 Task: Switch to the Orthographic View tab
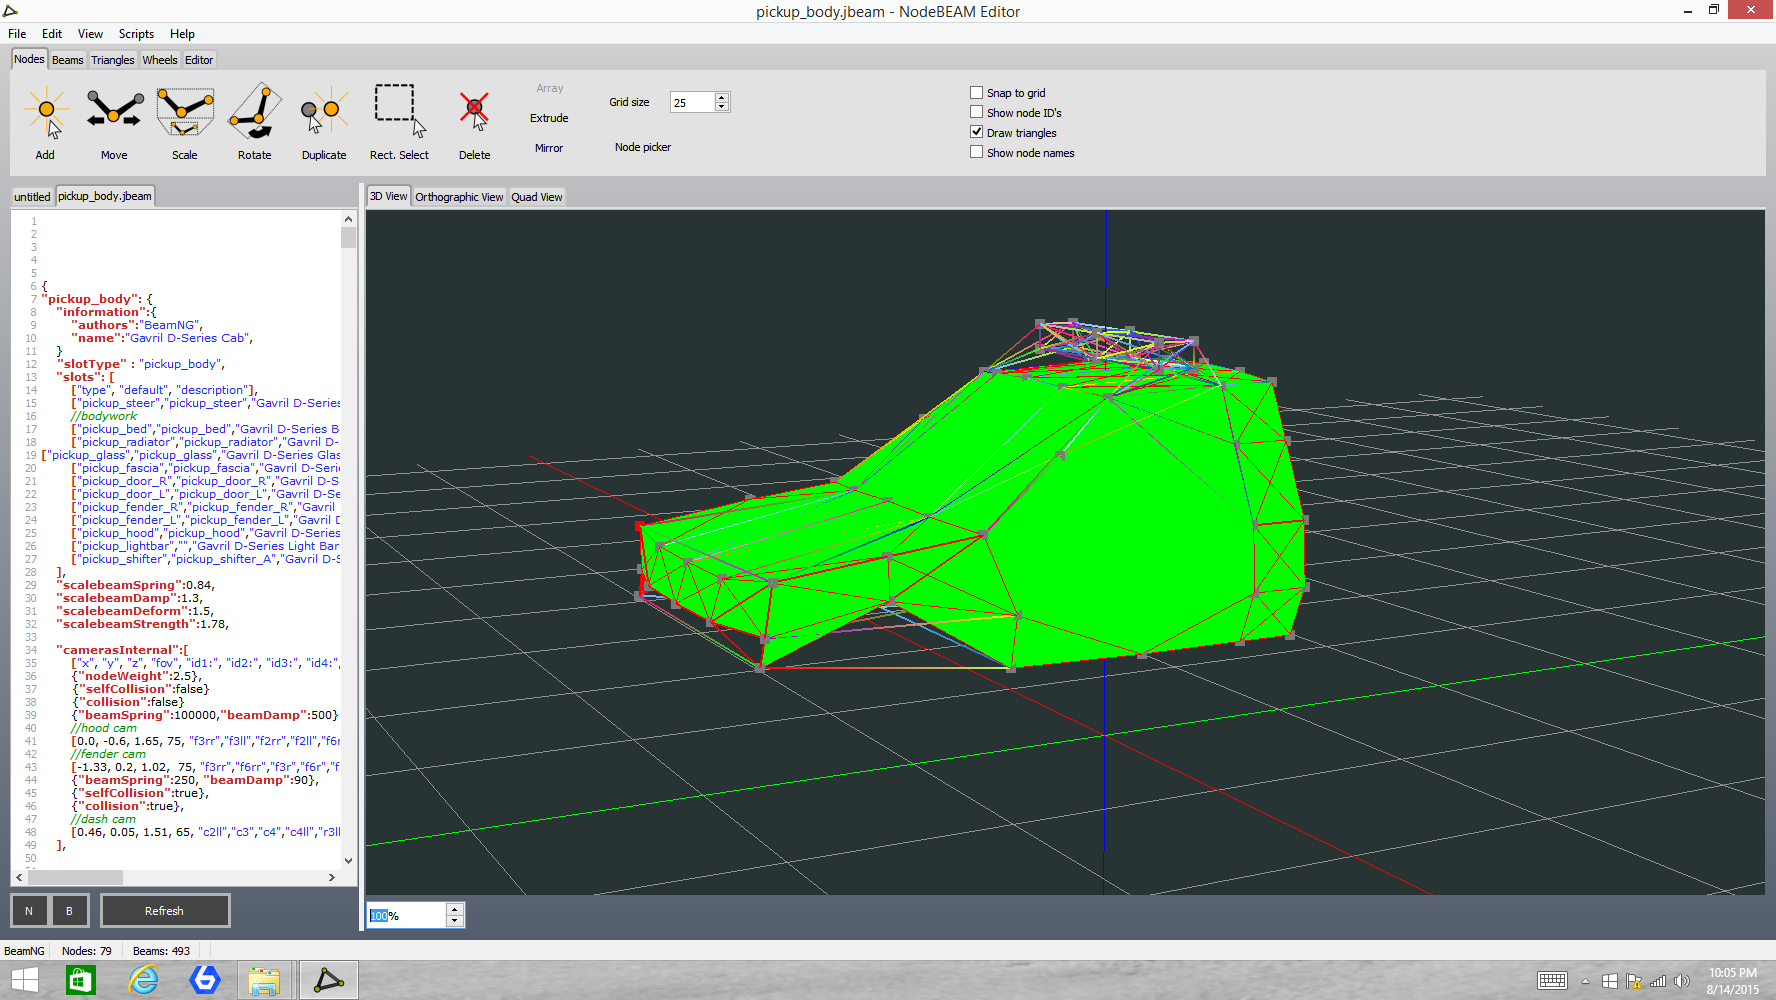click(x=459, y=197)
